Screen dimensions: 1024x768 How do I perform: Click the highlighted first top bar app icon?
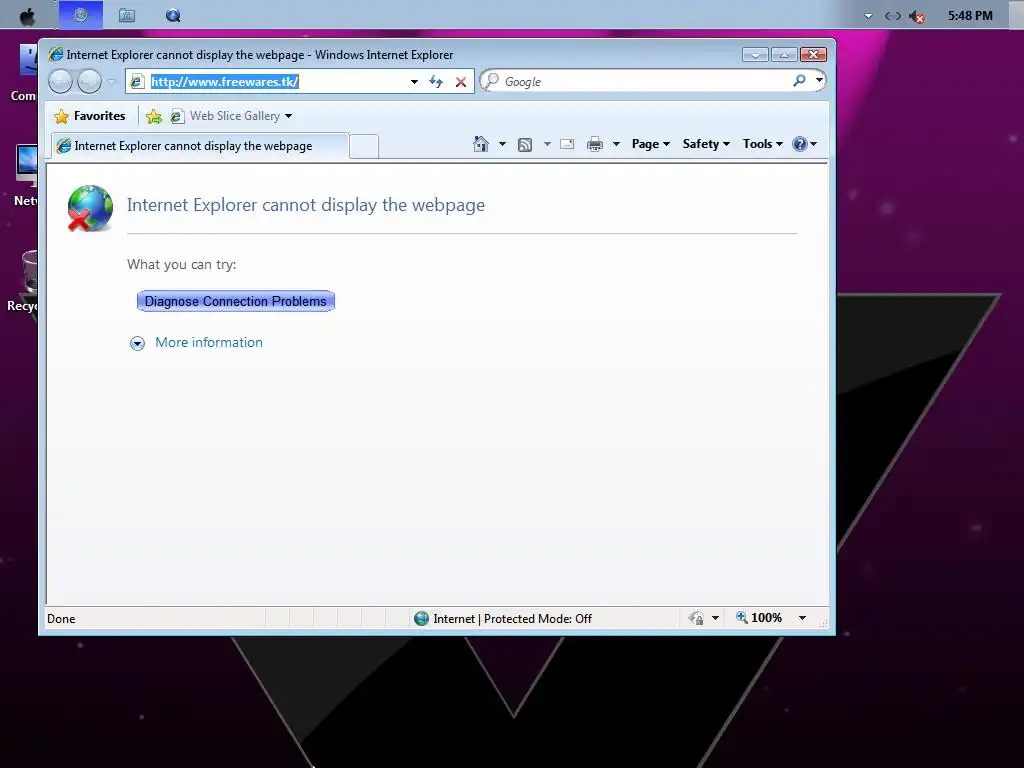coord(81,14)
